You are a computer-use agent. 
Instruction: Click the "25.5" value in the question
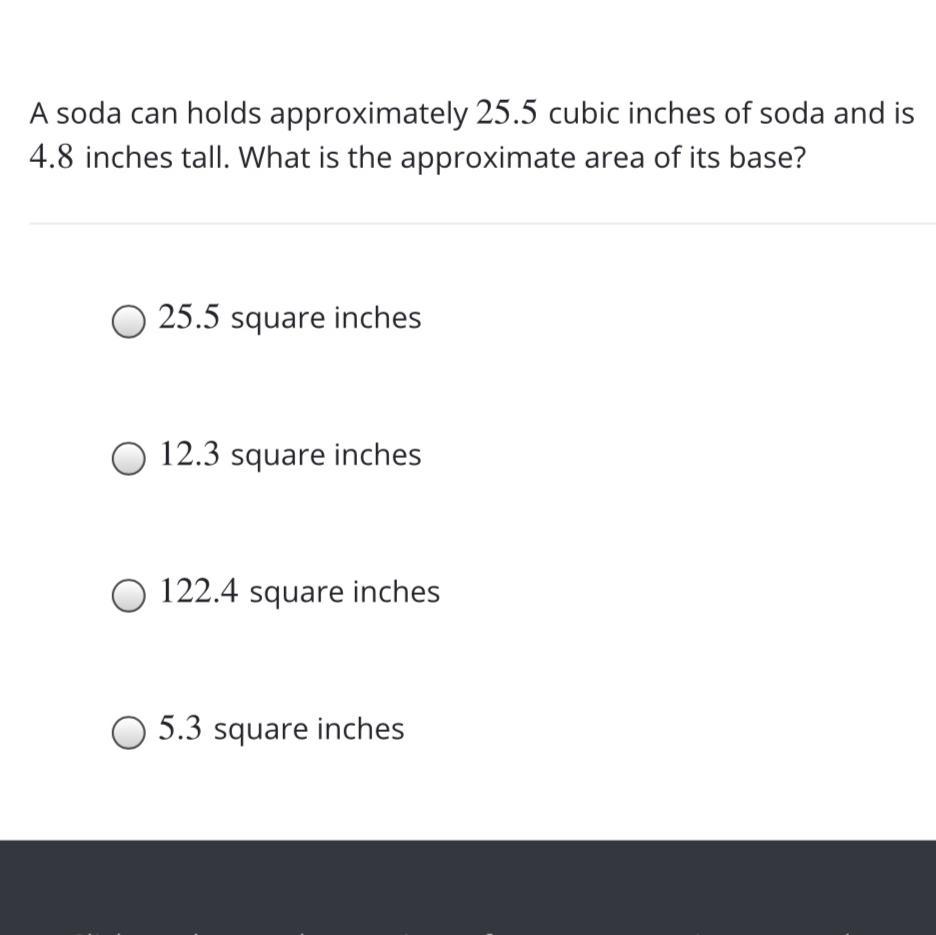507,114
